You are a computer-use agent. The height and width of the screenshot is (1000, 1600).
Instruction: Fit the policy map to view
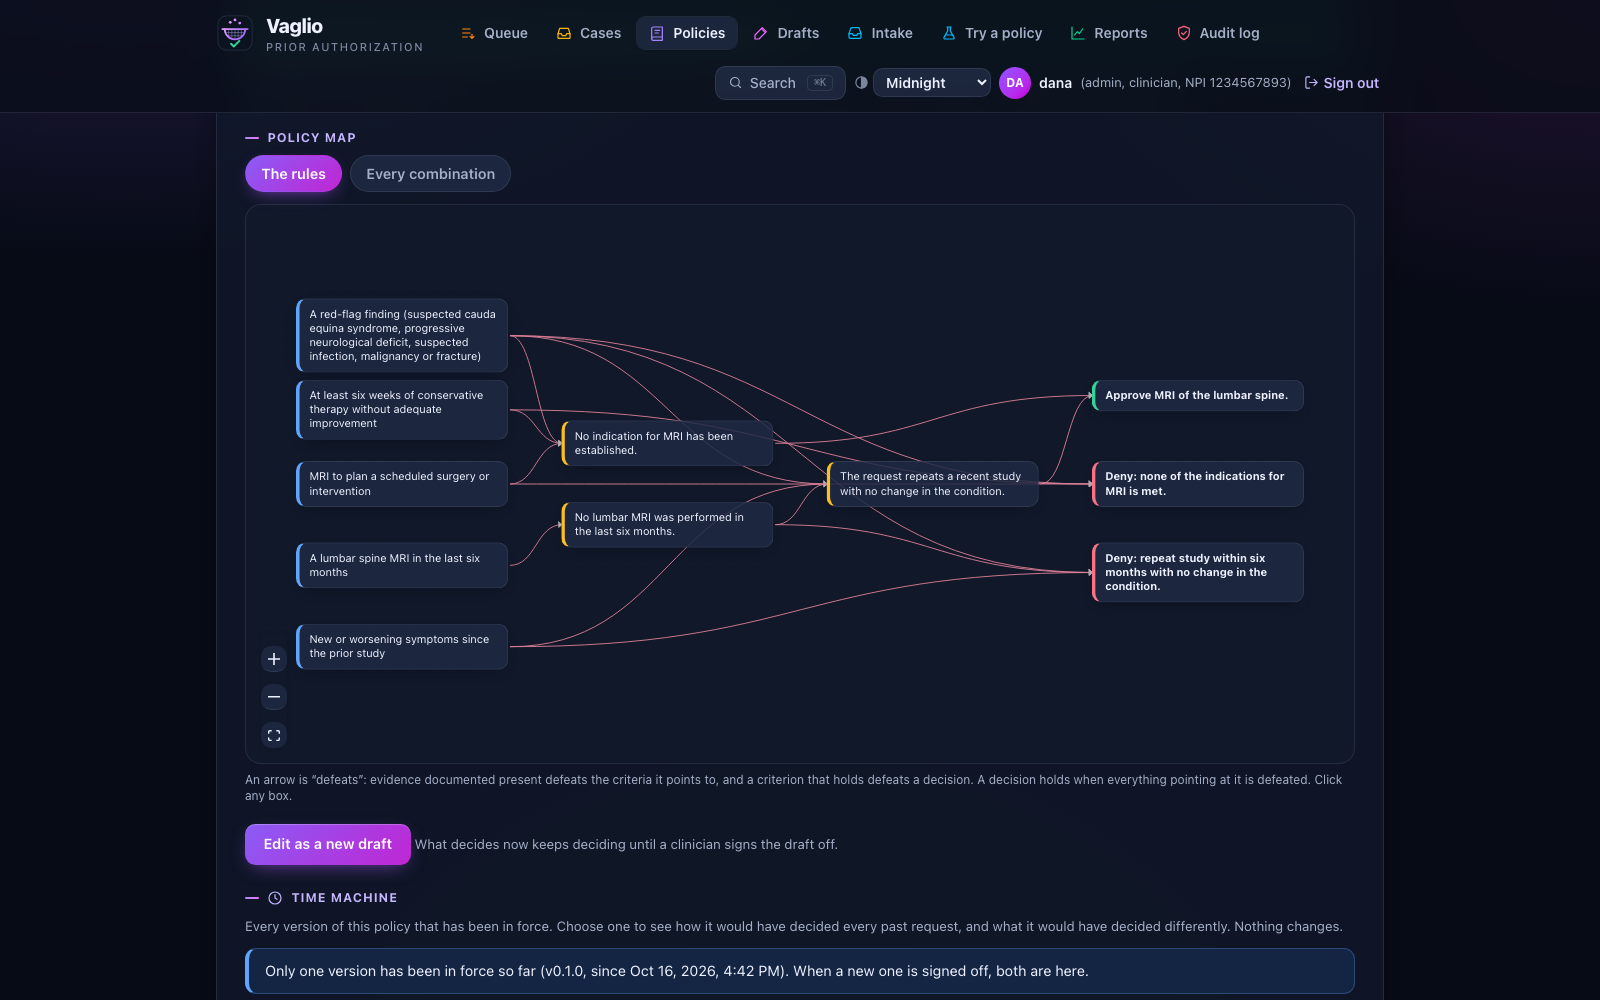tap(274, 735)
